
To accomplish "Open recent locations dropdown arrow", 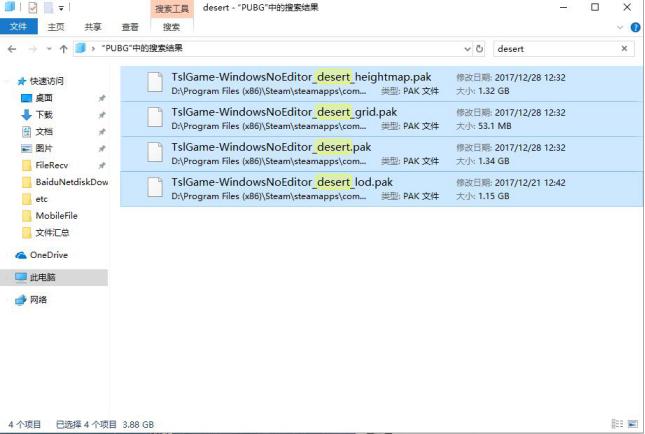I will [49, 49].
